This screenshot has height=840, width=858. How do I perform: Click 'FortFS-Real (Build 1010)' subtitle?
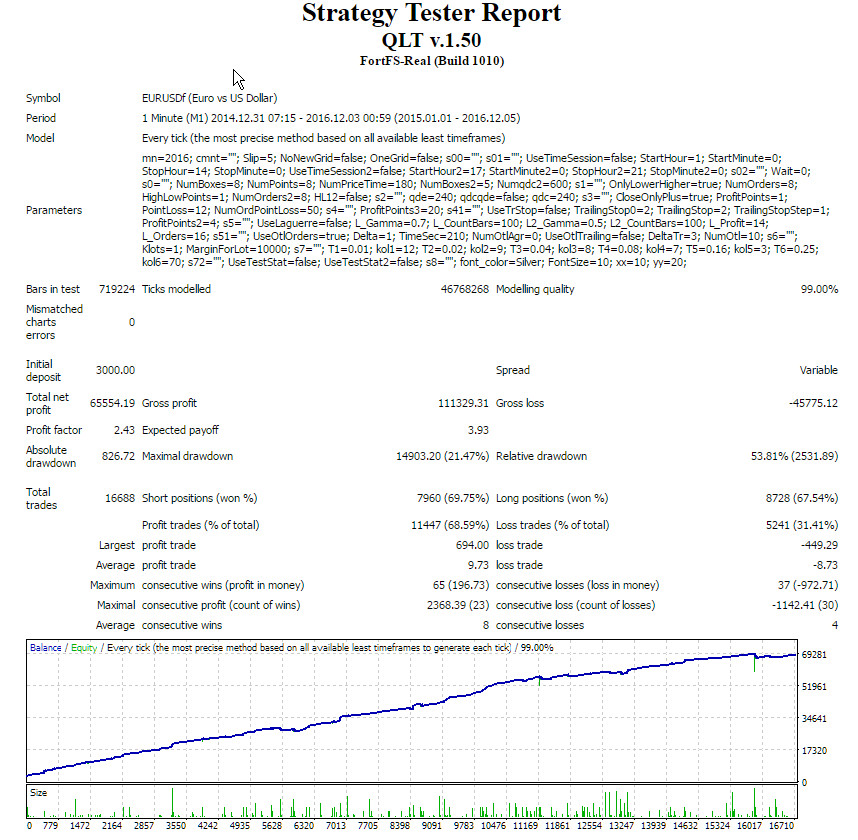(x=432, y=61)
